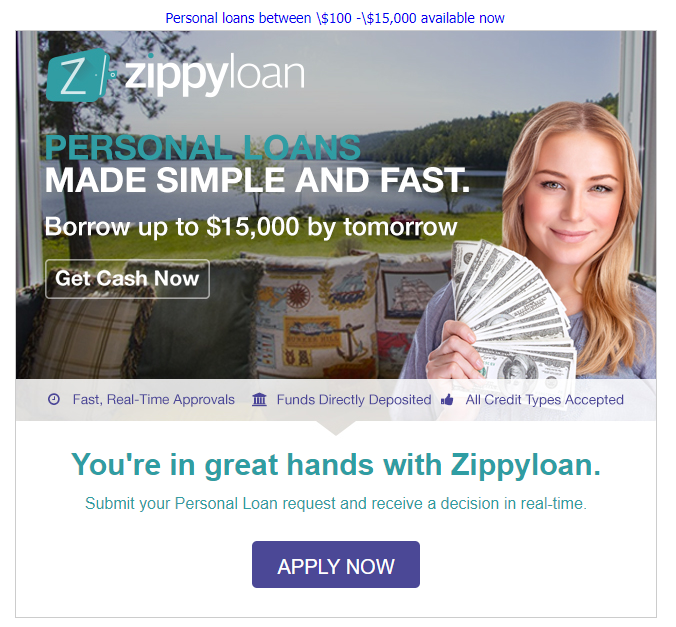Click Fast, Real-Time Approvals text

(153, 400)
